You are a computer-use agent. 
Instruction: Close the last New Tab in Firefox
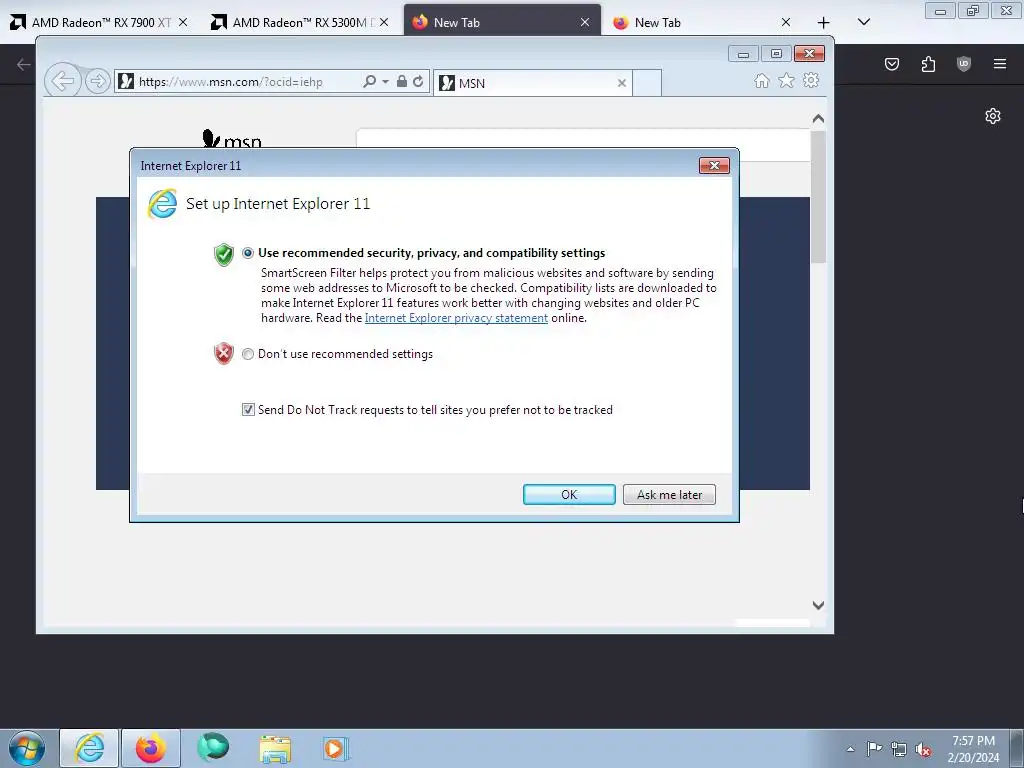[x=786, y=22]
